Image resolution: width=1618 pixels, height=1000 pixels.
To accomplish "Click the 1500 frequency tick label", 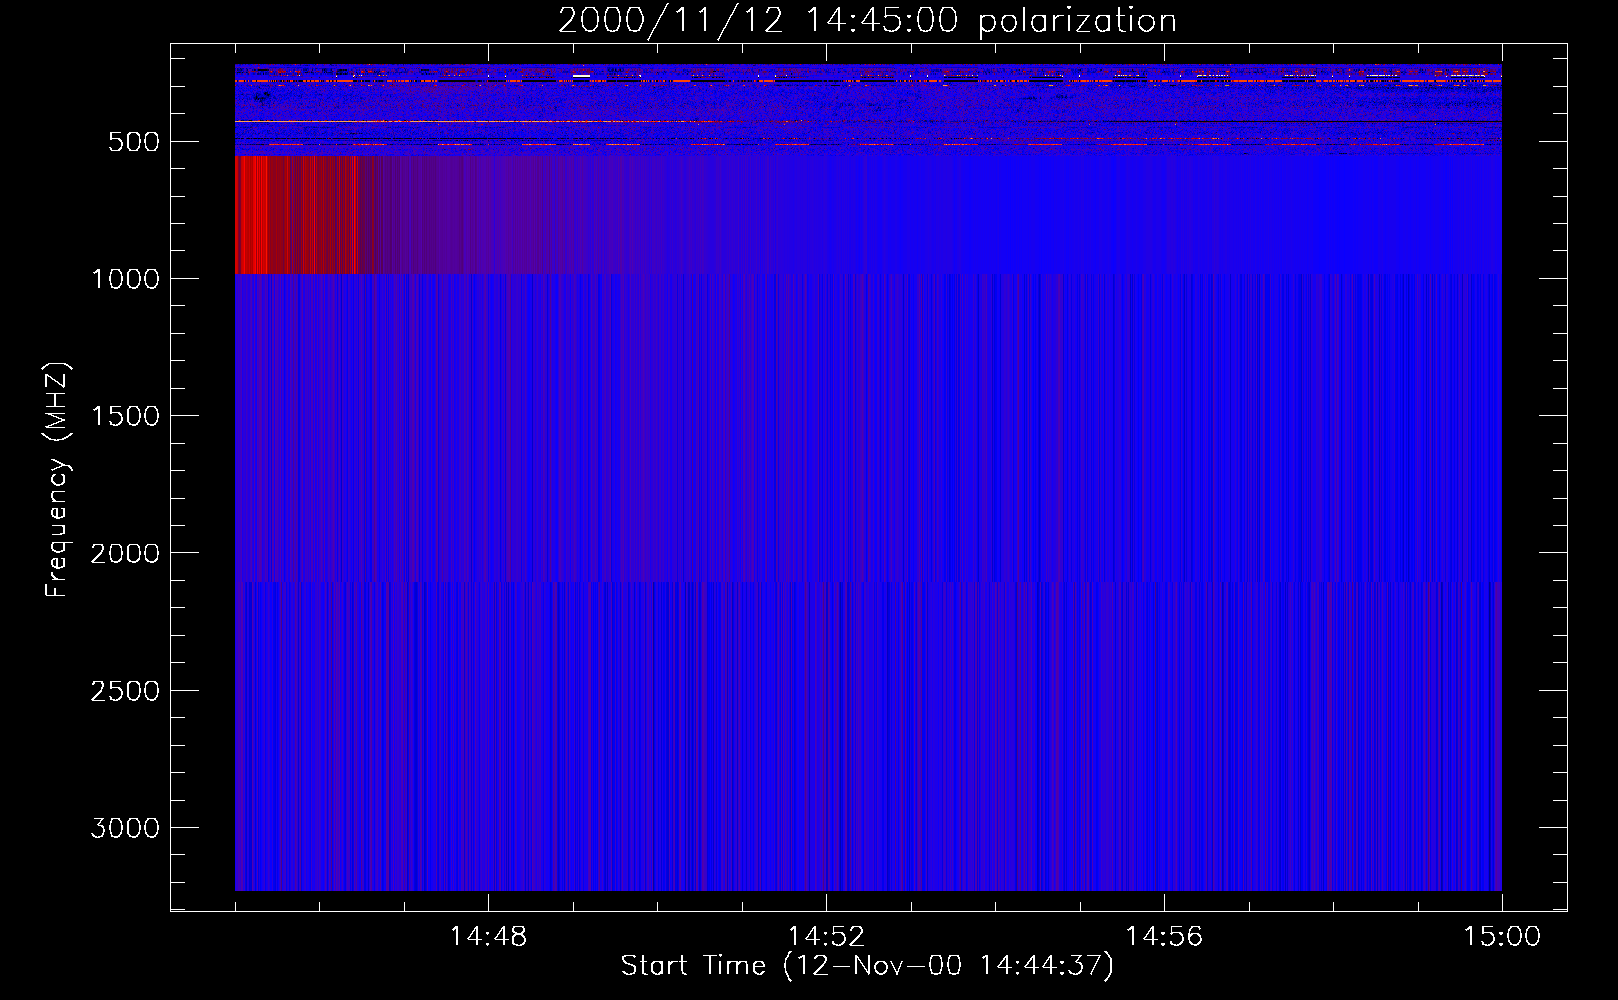I will click(x=125, y=416).
